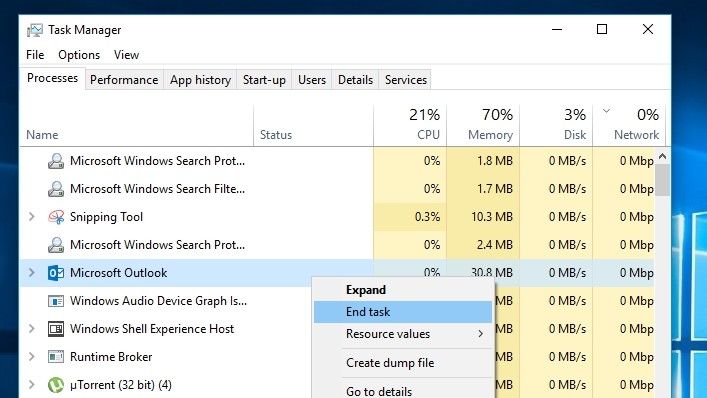The width and height of the screenshot is (707, 398).
Task: Switch to the Details tab
Action: pyautogui.click(x=355, y=80)
